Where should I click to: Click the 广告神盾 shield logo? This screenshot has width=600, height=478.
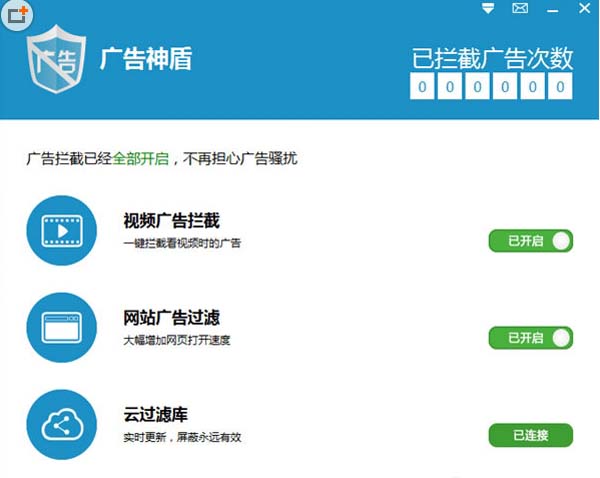[57, 59]
